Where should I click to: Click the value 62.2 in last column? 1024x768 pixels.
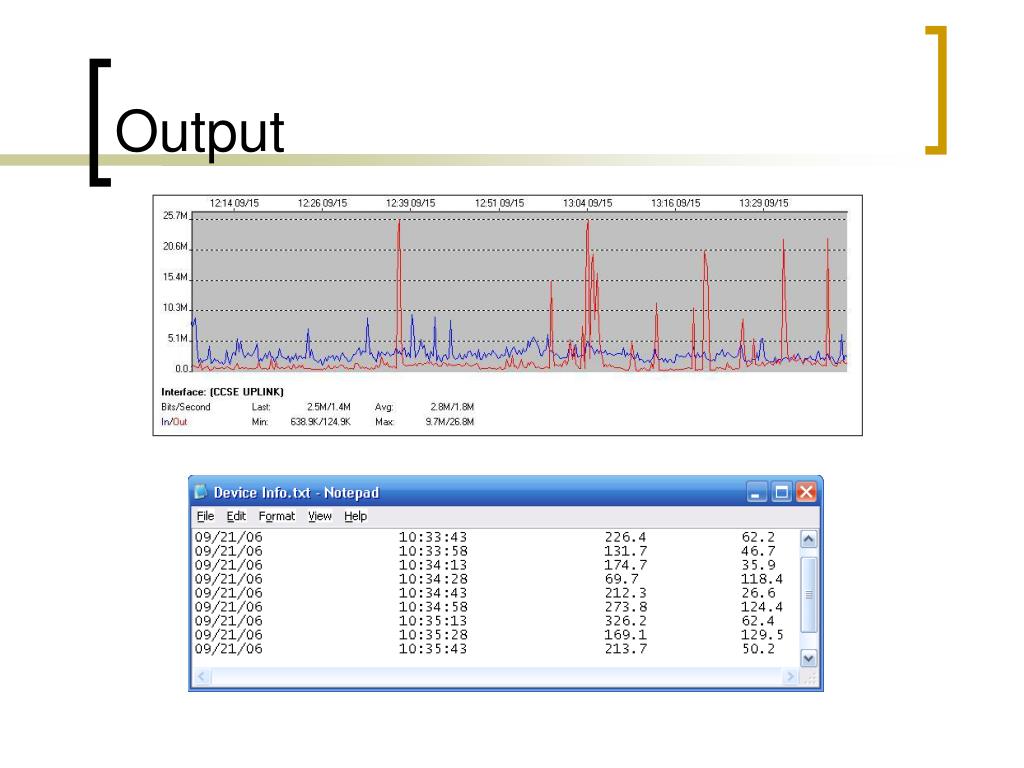click(x=758, y=537)
